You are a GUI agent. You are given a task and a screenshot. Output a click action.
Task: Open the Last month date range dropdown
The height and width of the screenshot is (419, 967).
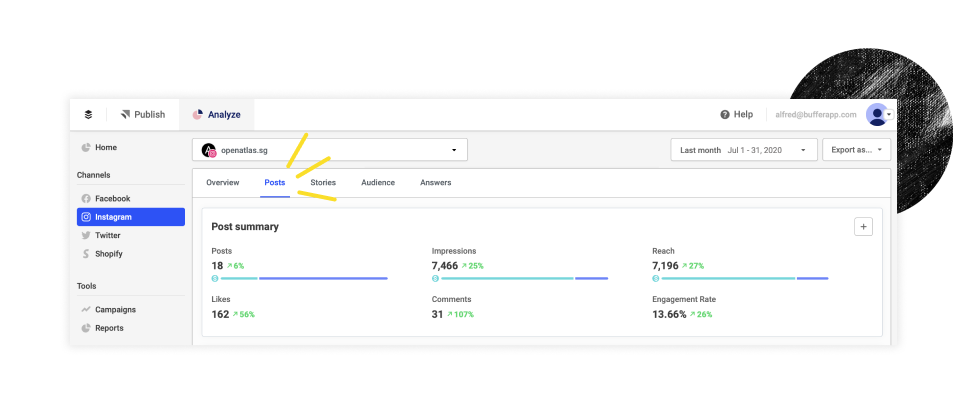click(743, 150)
